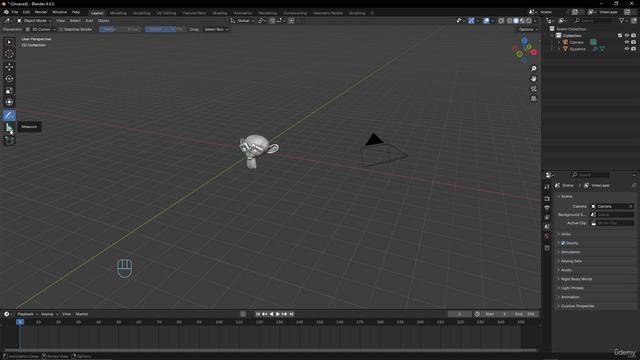Select the Select Box tool in toolbar
Screen dimensions: 640x360
[x=9, y=42]
